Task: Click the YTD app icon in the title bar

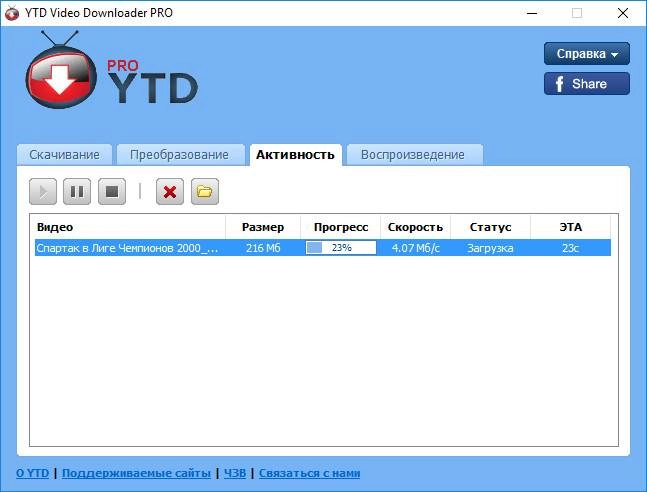Action: click(12, 13)
